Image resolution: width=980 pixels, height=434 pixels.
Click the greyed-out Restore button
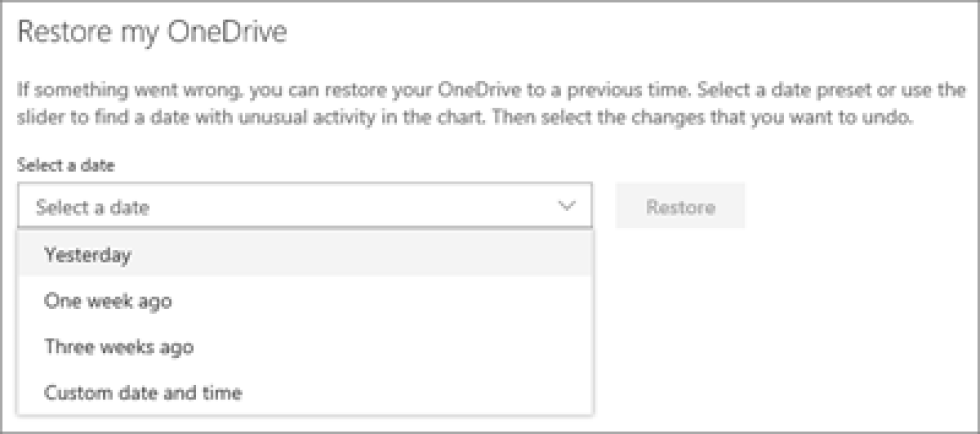pos(680,207)
